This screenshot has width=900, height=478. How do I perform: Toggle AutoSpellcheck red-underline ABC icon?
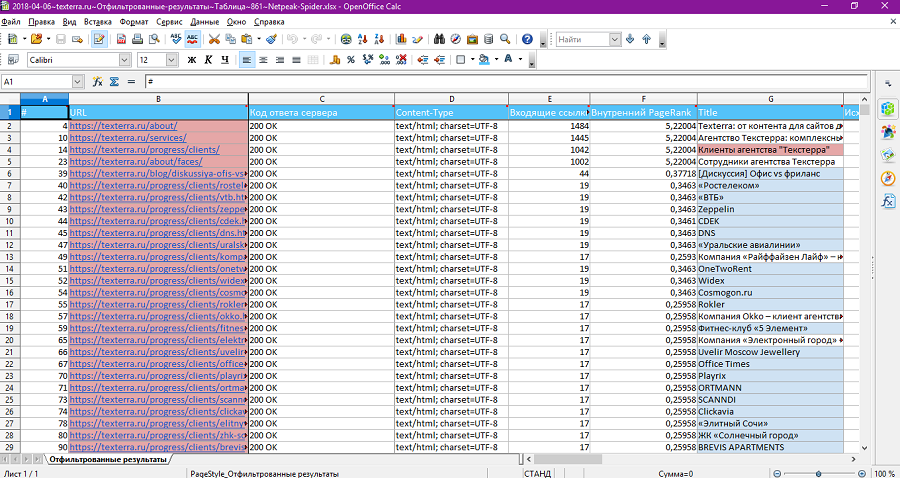pos(193,39)
